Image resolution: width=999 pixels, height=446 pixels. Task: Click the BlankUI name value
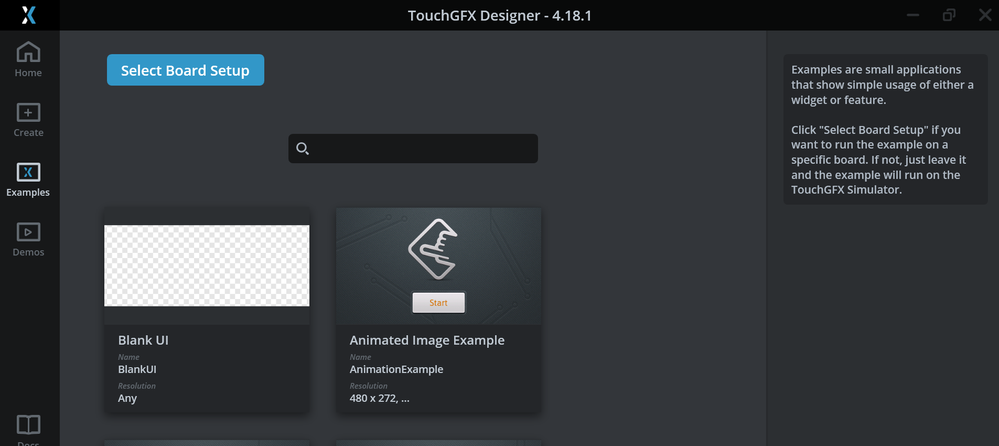click(137, 370)
